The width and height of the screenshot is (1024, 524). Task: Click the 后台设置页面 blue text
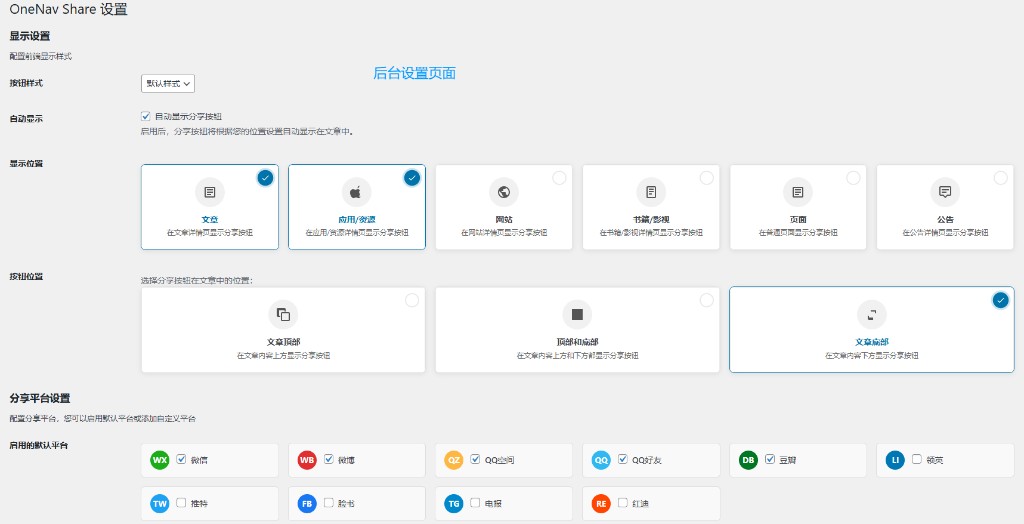point(414,73)
